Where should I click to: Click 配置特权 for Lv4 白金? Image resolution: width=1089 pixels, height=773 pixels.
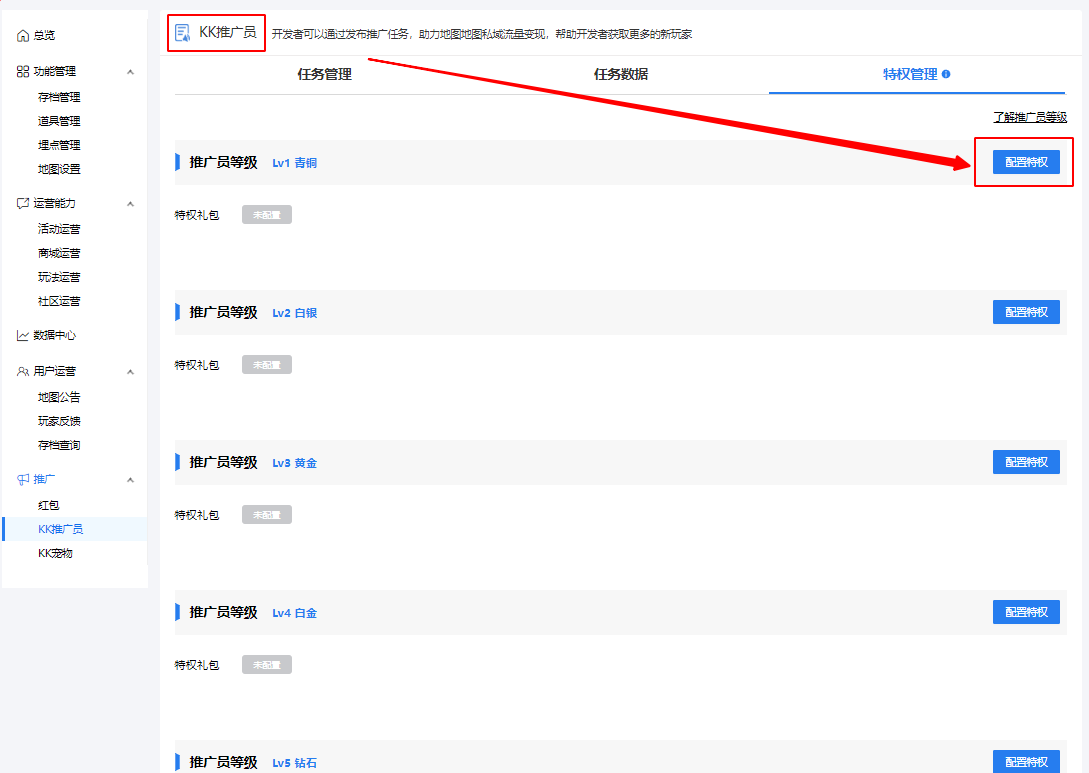[x=1026, y=612]
